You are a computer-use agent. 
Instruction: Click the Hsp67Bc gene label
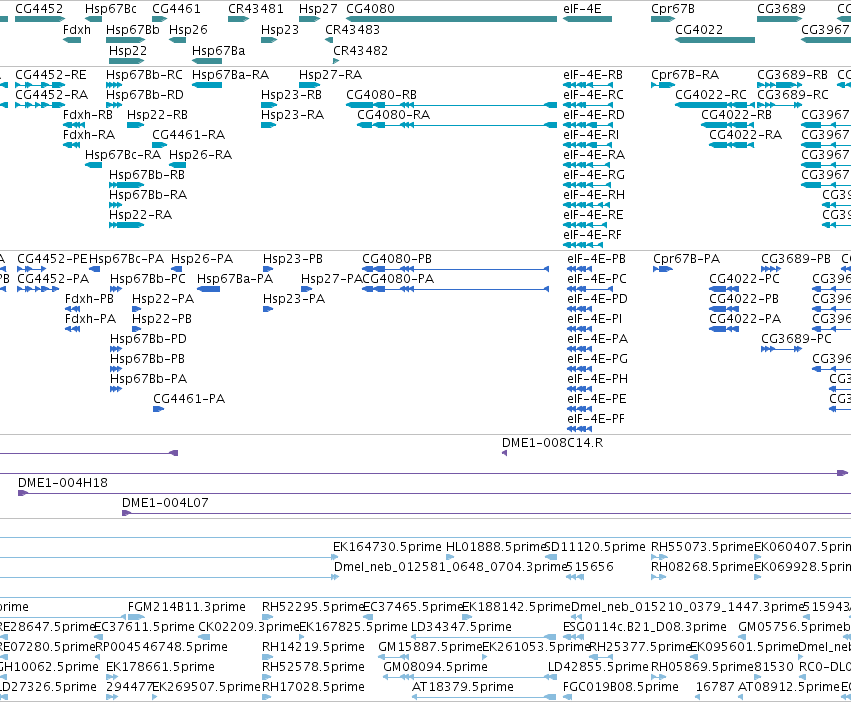click(111, 9)
